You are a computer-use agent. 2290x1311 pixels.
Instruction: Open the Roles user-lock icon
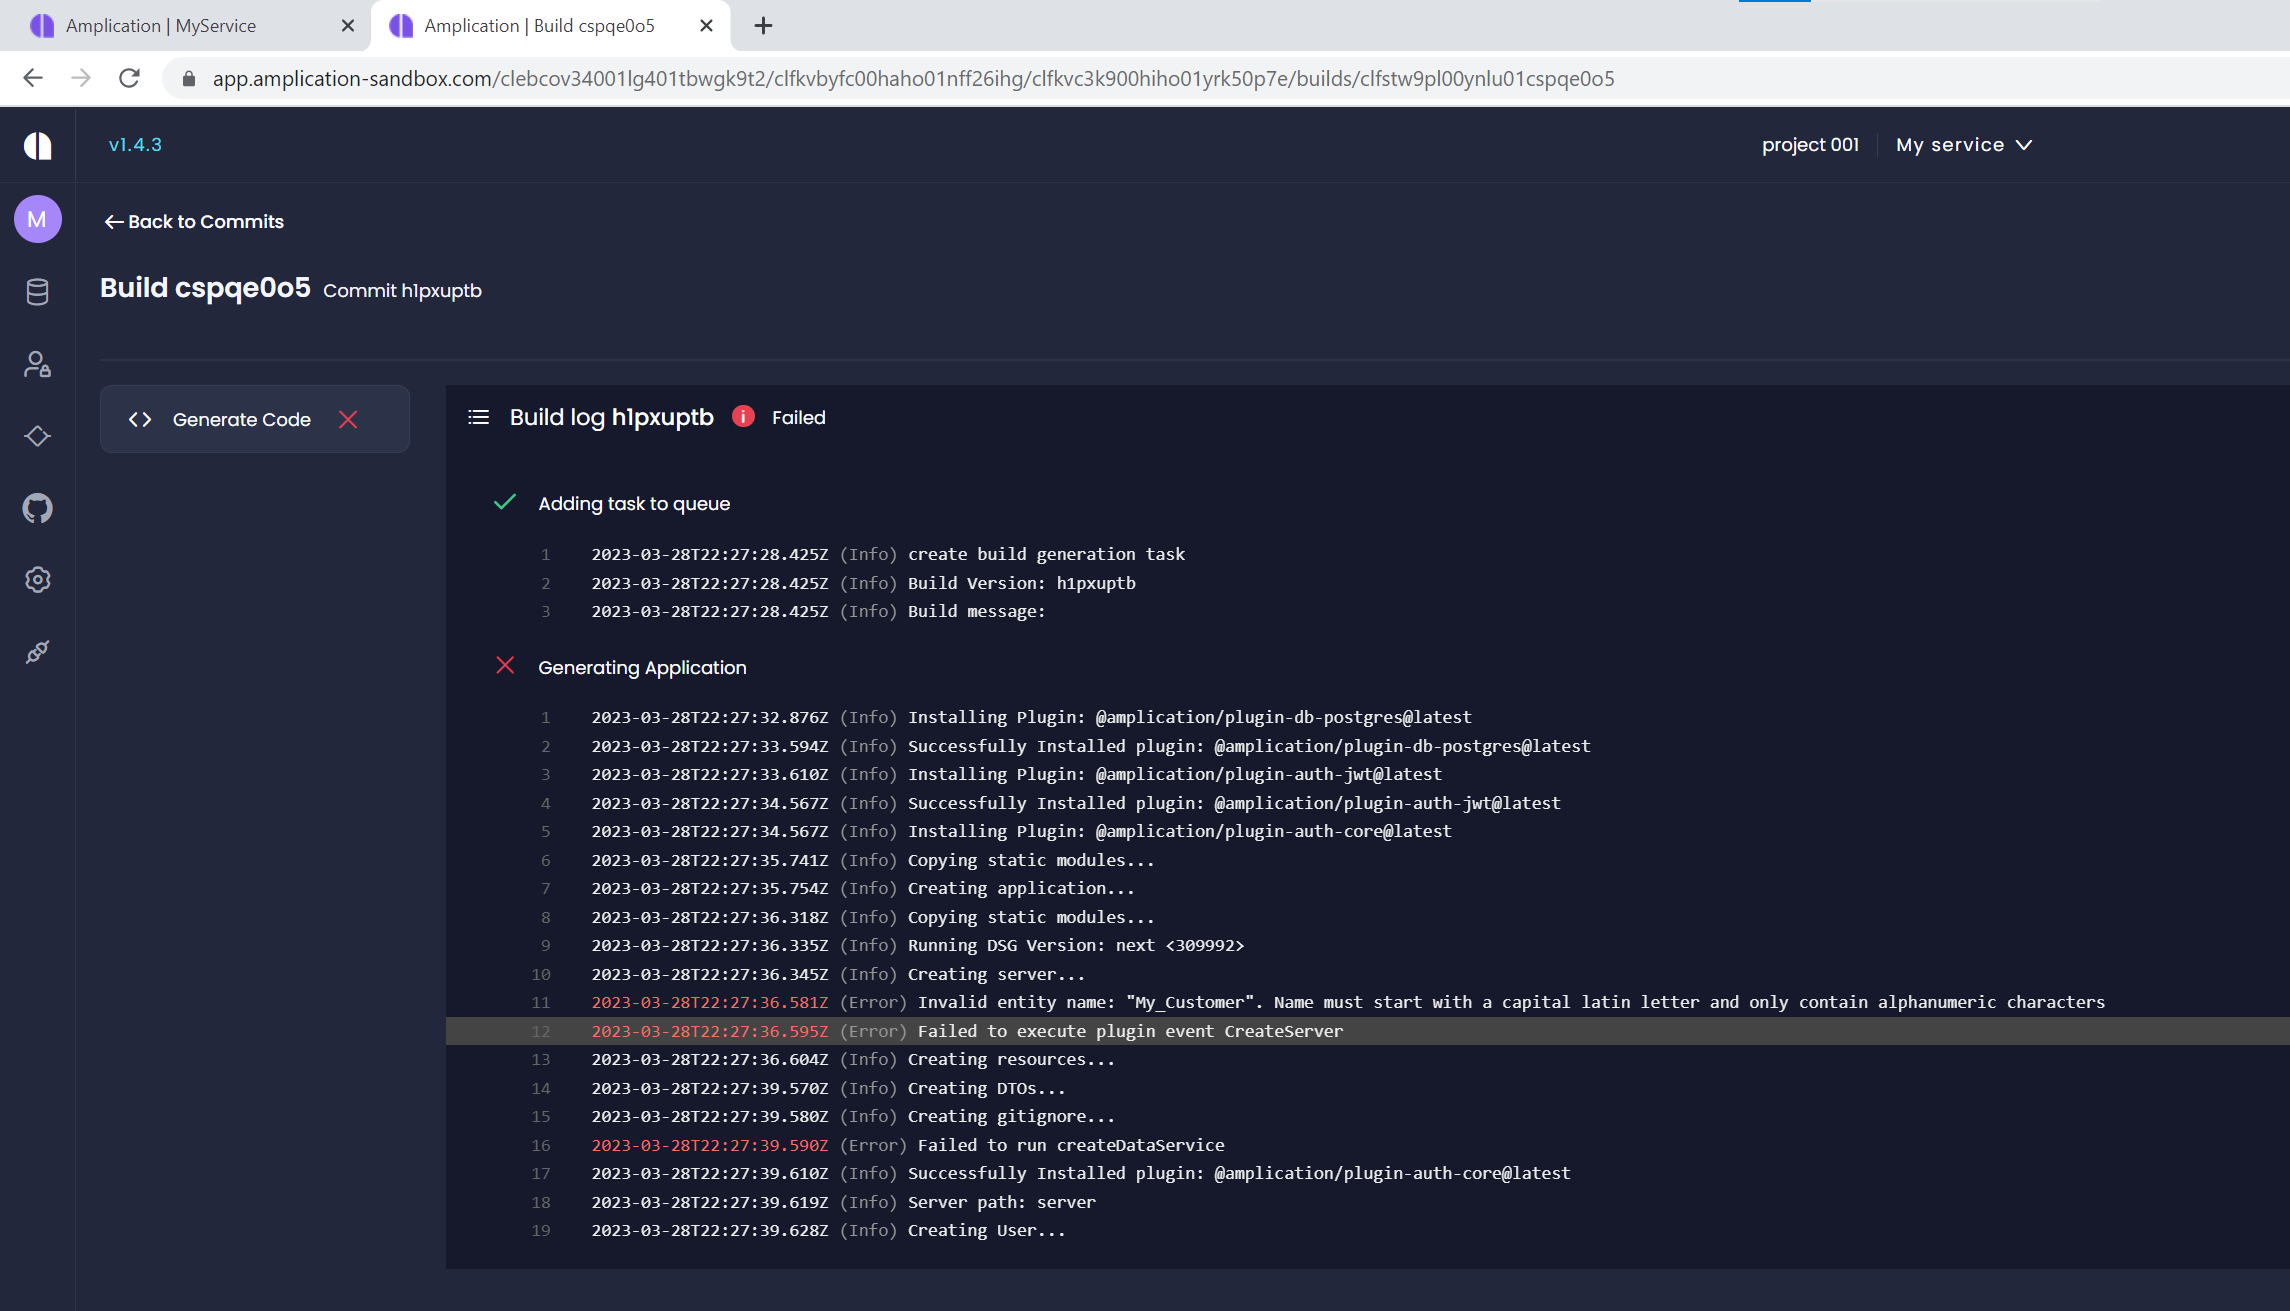37,364
